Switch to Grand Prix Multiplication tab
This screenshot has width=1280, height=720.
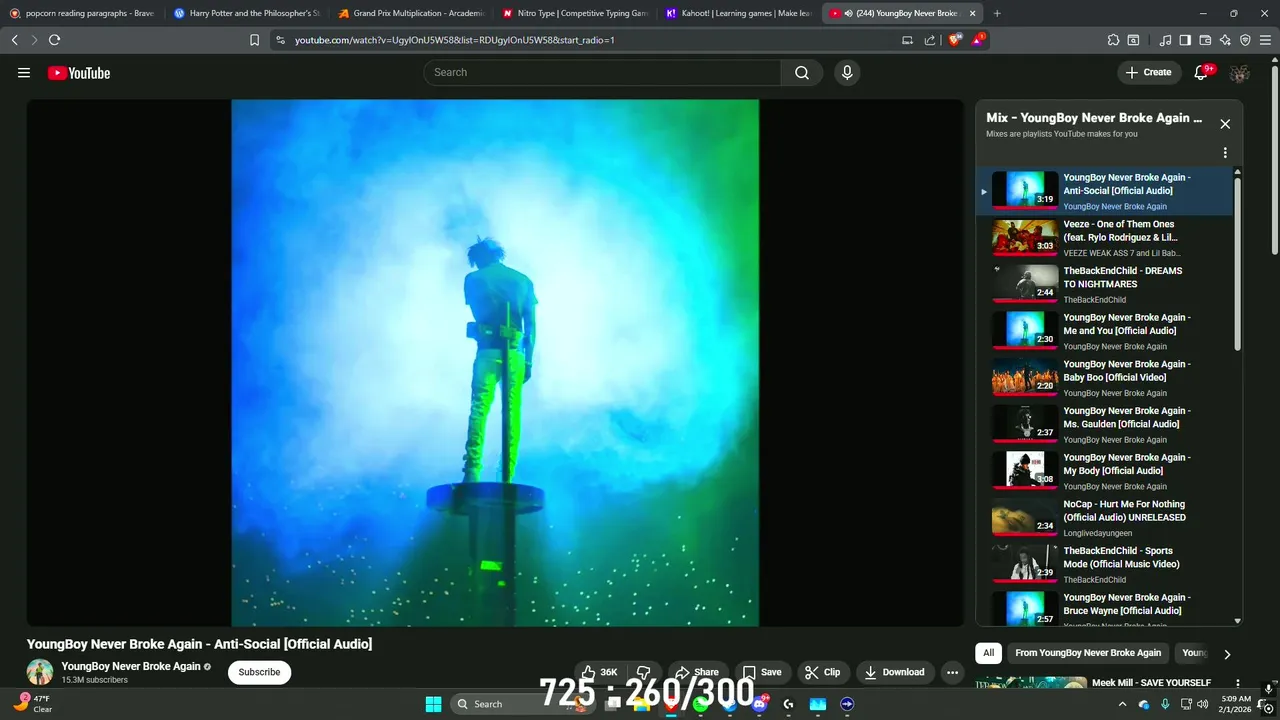[x=410, y=13]
